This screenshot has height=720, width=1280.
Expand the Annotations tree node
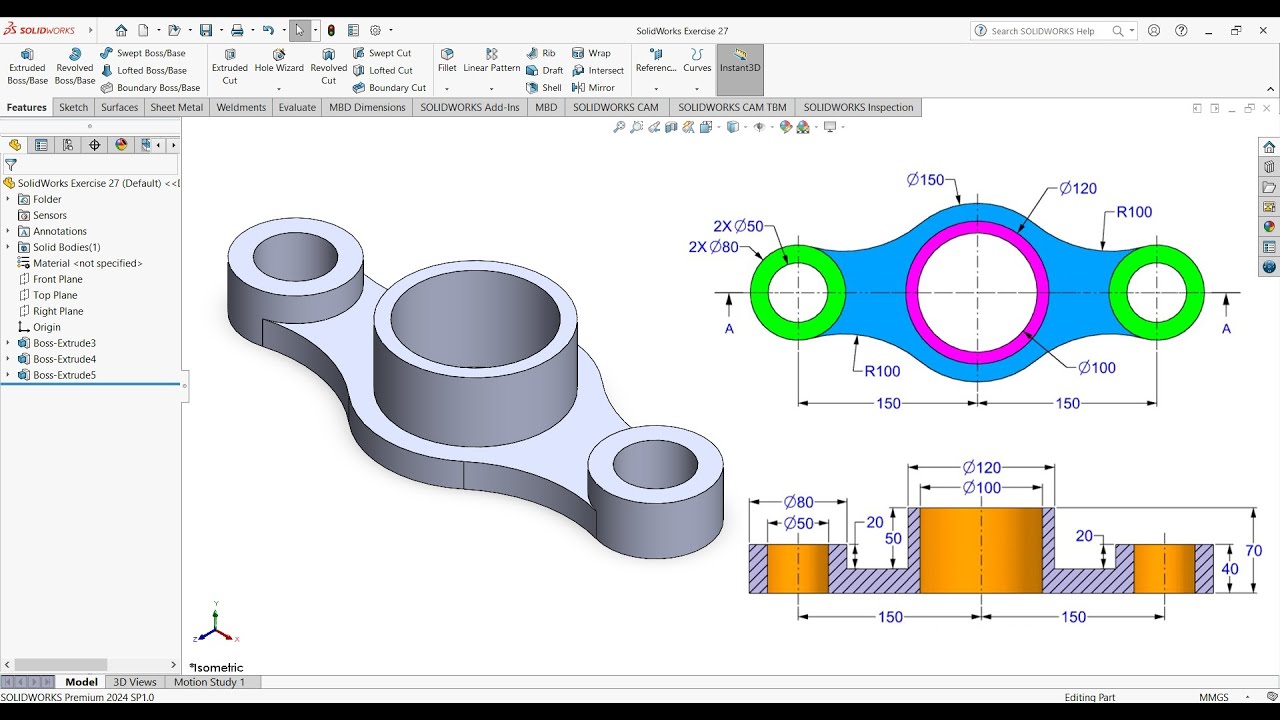(x=8, y=231)
